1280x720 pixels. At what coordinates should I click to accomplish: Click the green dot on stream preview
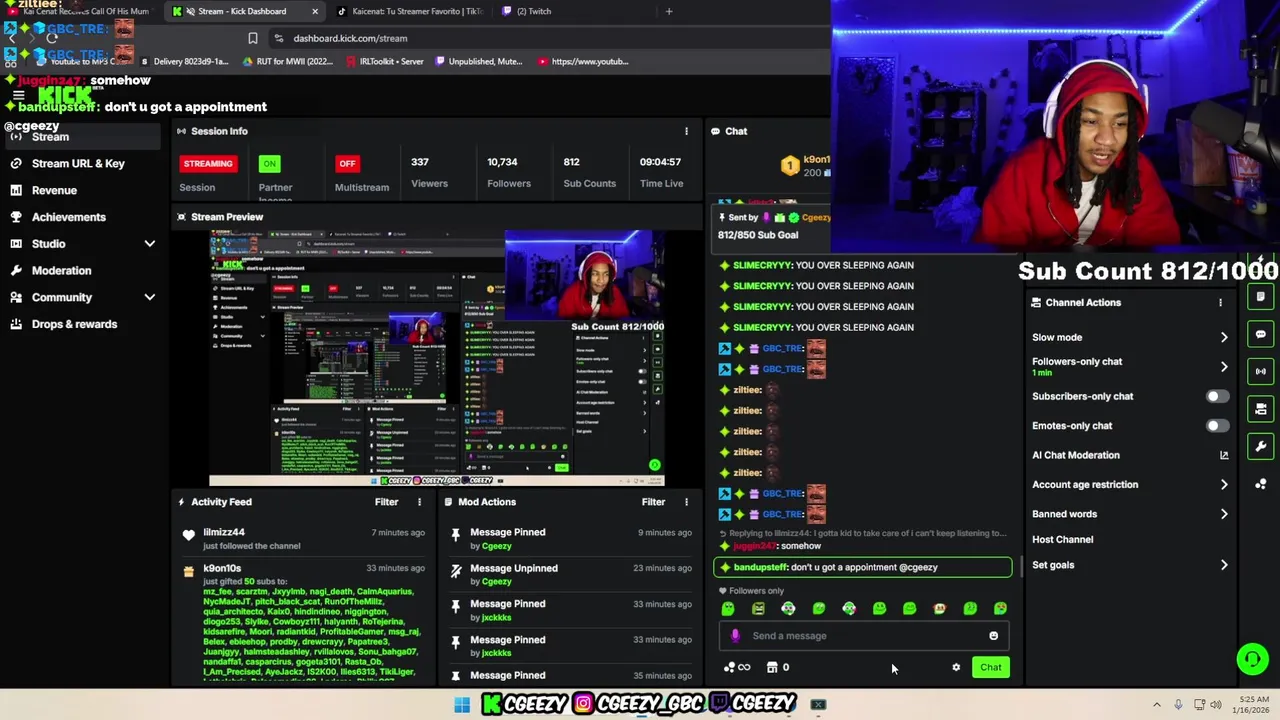click(x=654, y=465)
